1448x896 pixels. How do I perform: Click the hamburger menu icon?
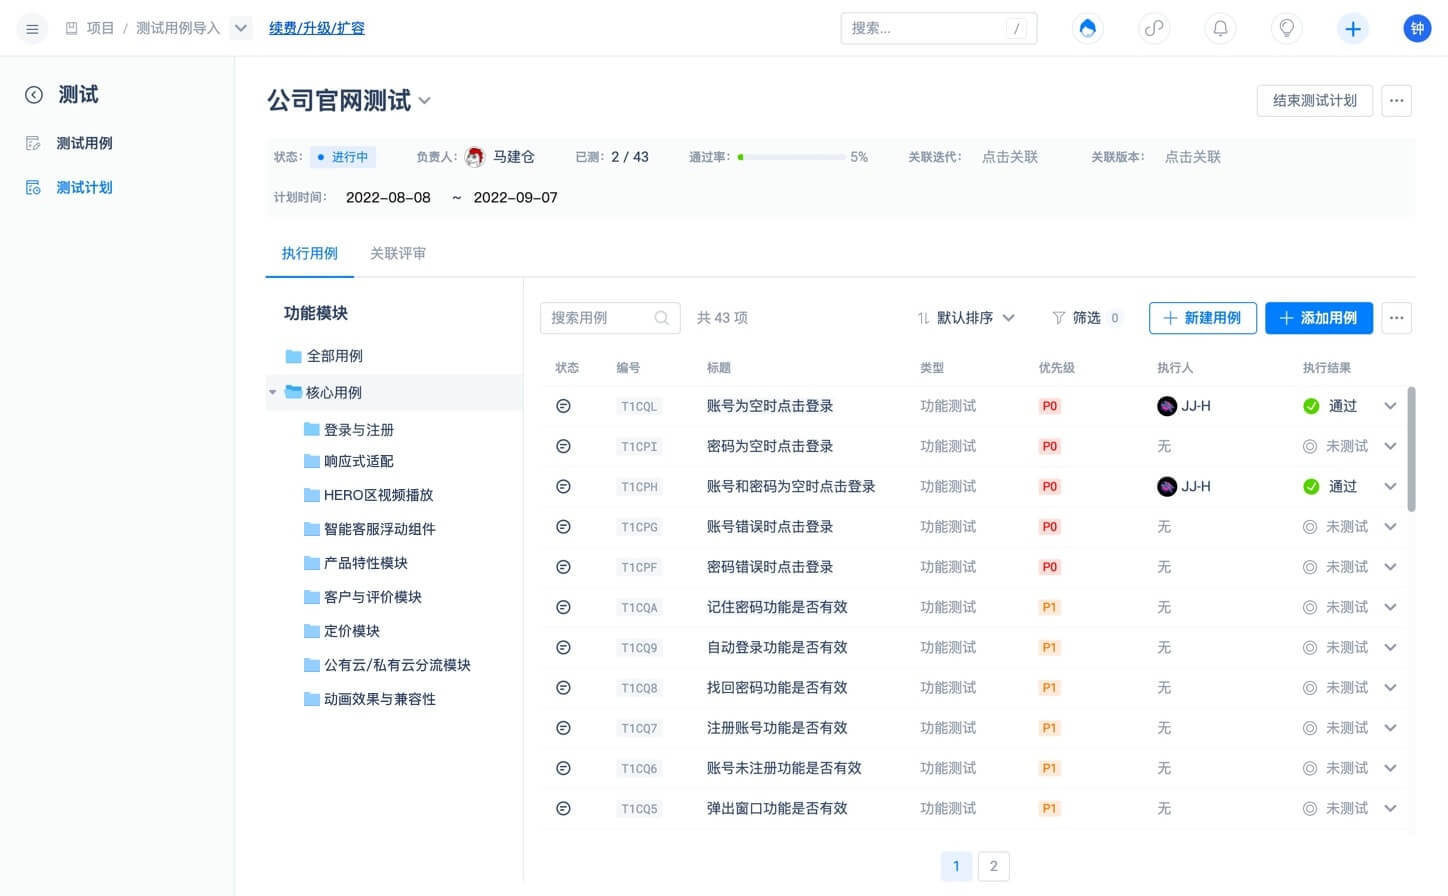click(x=32, y=29)
